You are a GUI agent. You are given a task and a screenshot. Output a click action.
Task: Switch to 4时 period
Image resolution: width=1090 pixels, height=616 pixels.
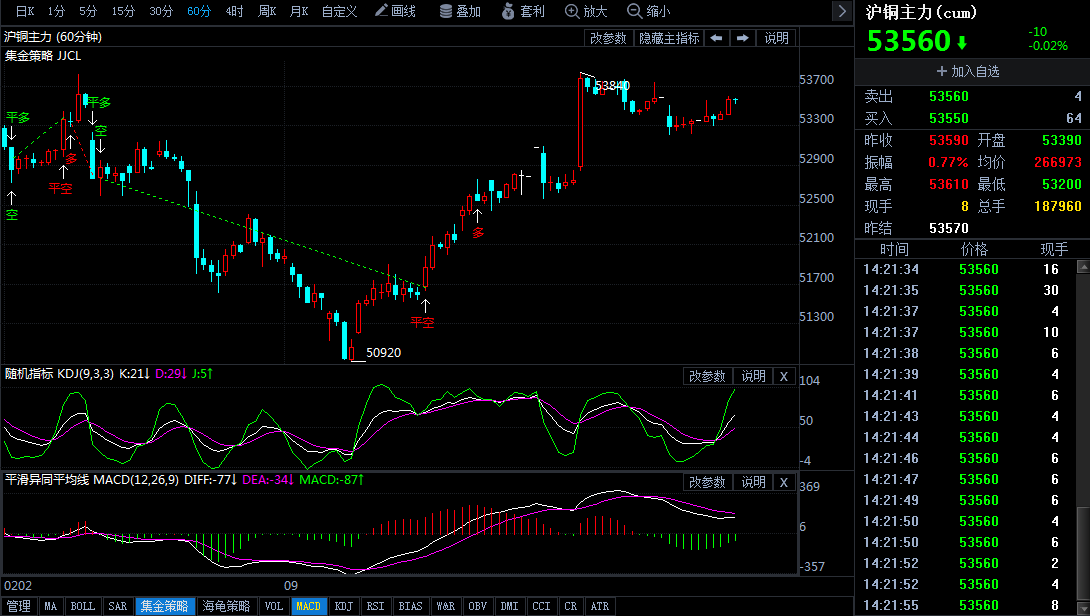tap(234, 11)
